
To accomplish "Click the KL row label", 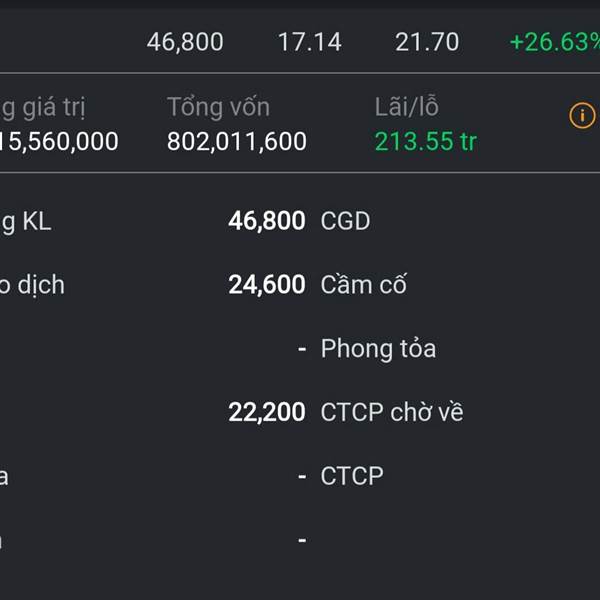I will pos(25,221).
